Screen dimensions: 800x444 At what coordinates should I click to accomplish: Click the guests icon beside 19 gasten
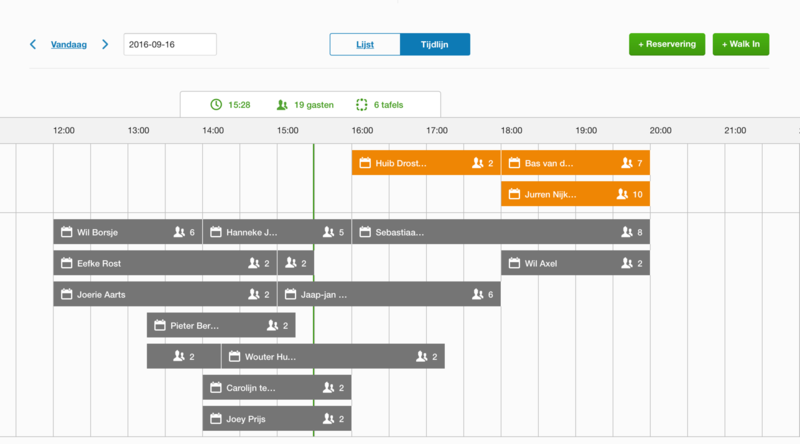(283, 105)
